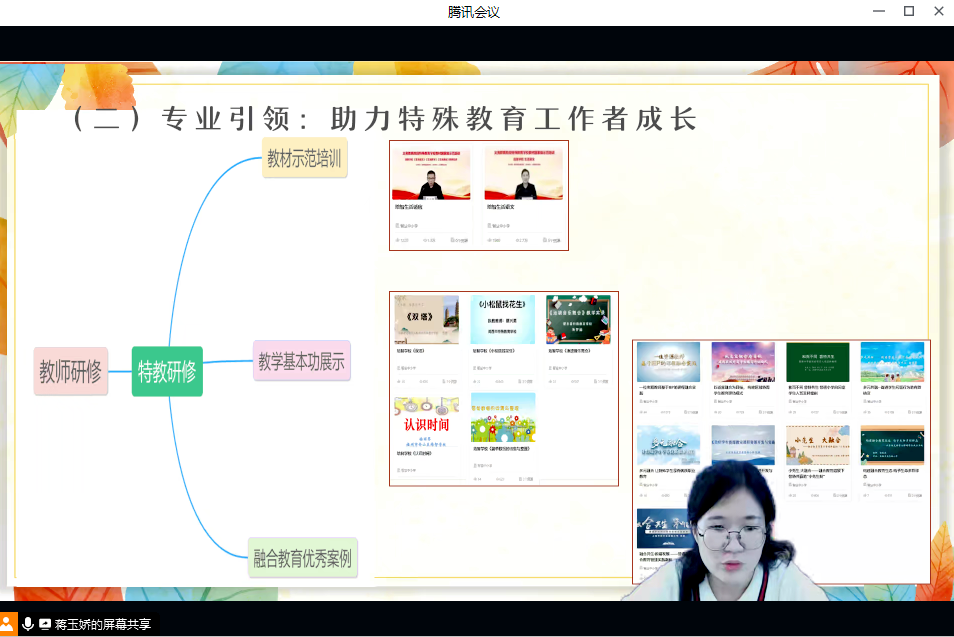The height and width of the screenshot is (637, 954).
Task: Maximize the 腾讯会议 window
Action: pos(909,11)
